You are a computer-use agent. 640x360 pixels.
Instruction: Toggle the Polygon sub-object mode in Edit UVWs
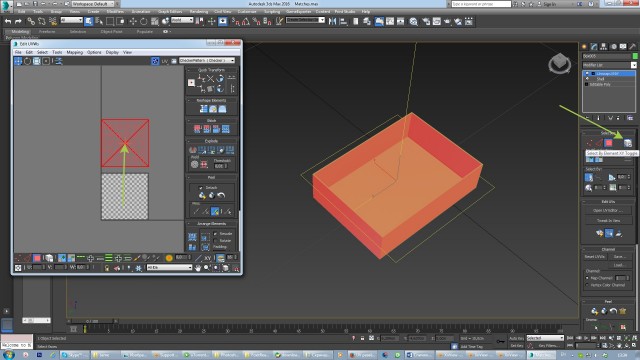tap(37, 258)
